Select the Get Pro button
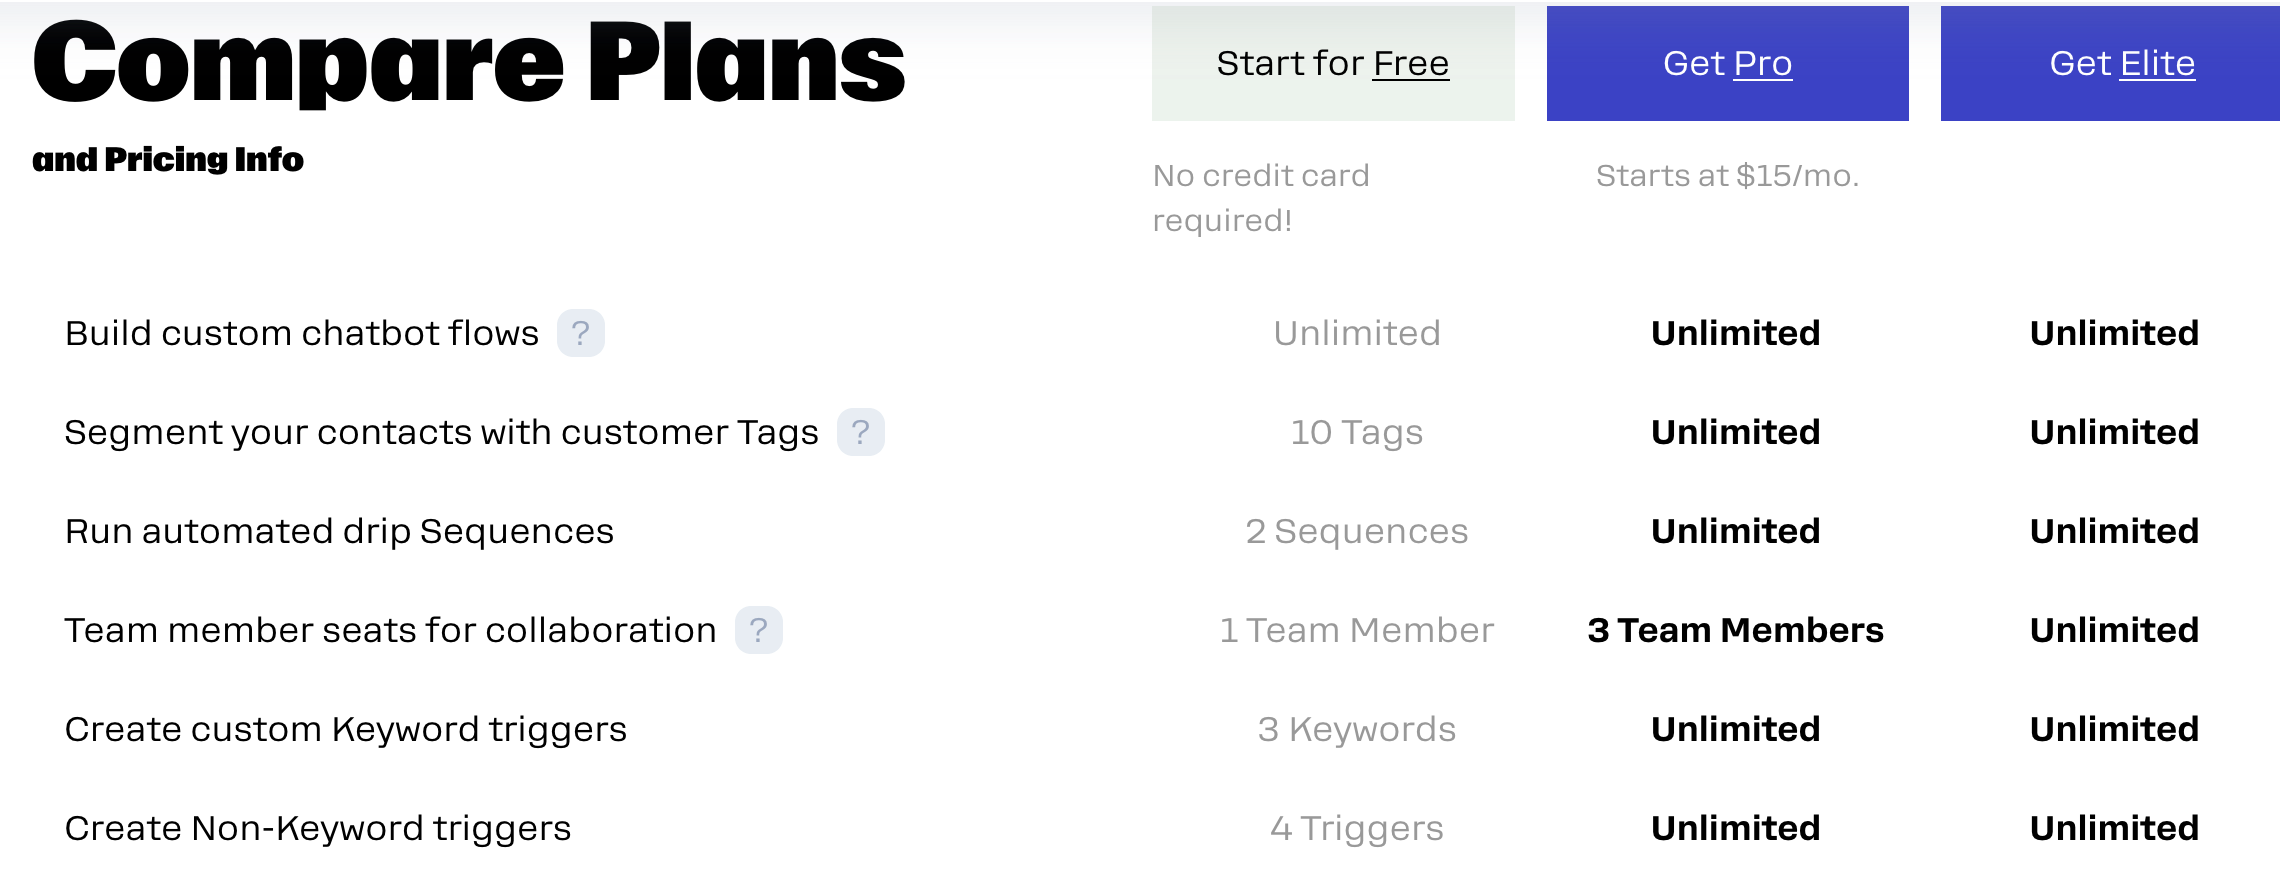 (1727, 63)
